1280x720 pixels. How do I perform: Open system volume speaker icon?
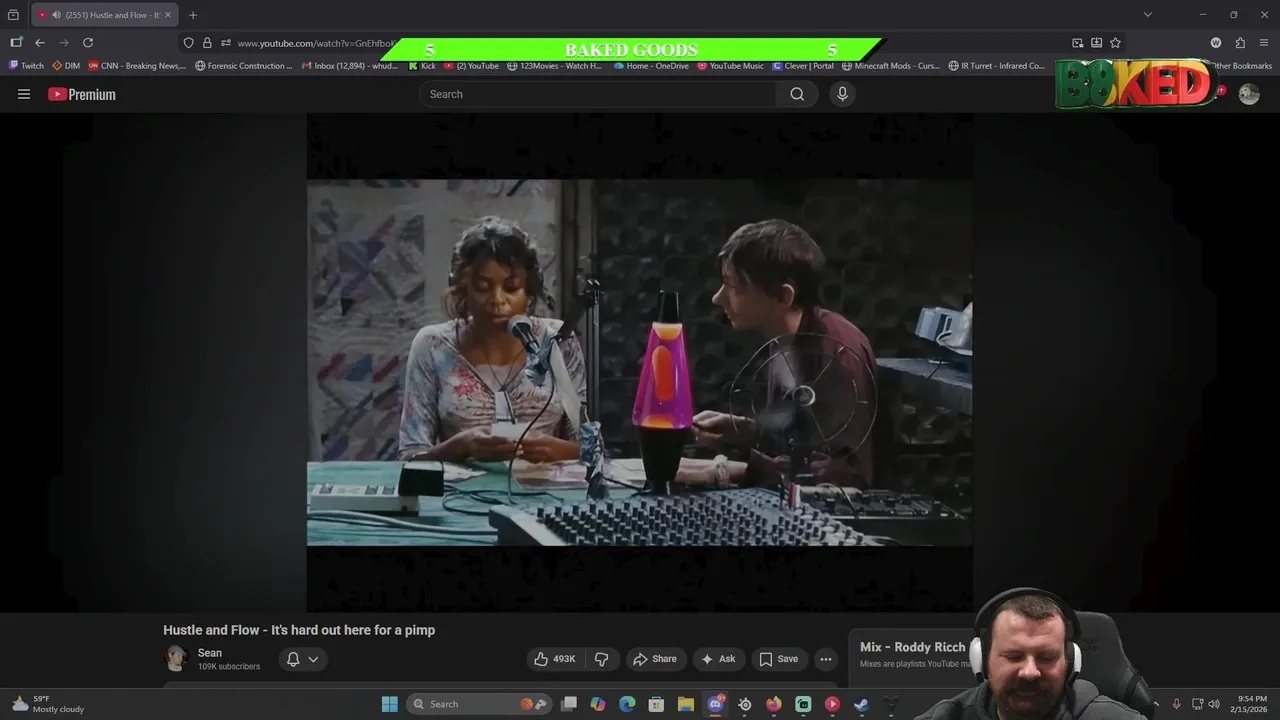[x=1214, y=704]
